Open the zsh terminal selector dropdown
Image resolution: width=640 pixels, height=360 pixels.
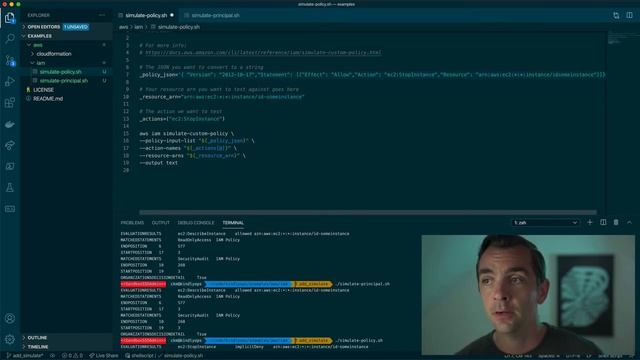tap(545, 222)
